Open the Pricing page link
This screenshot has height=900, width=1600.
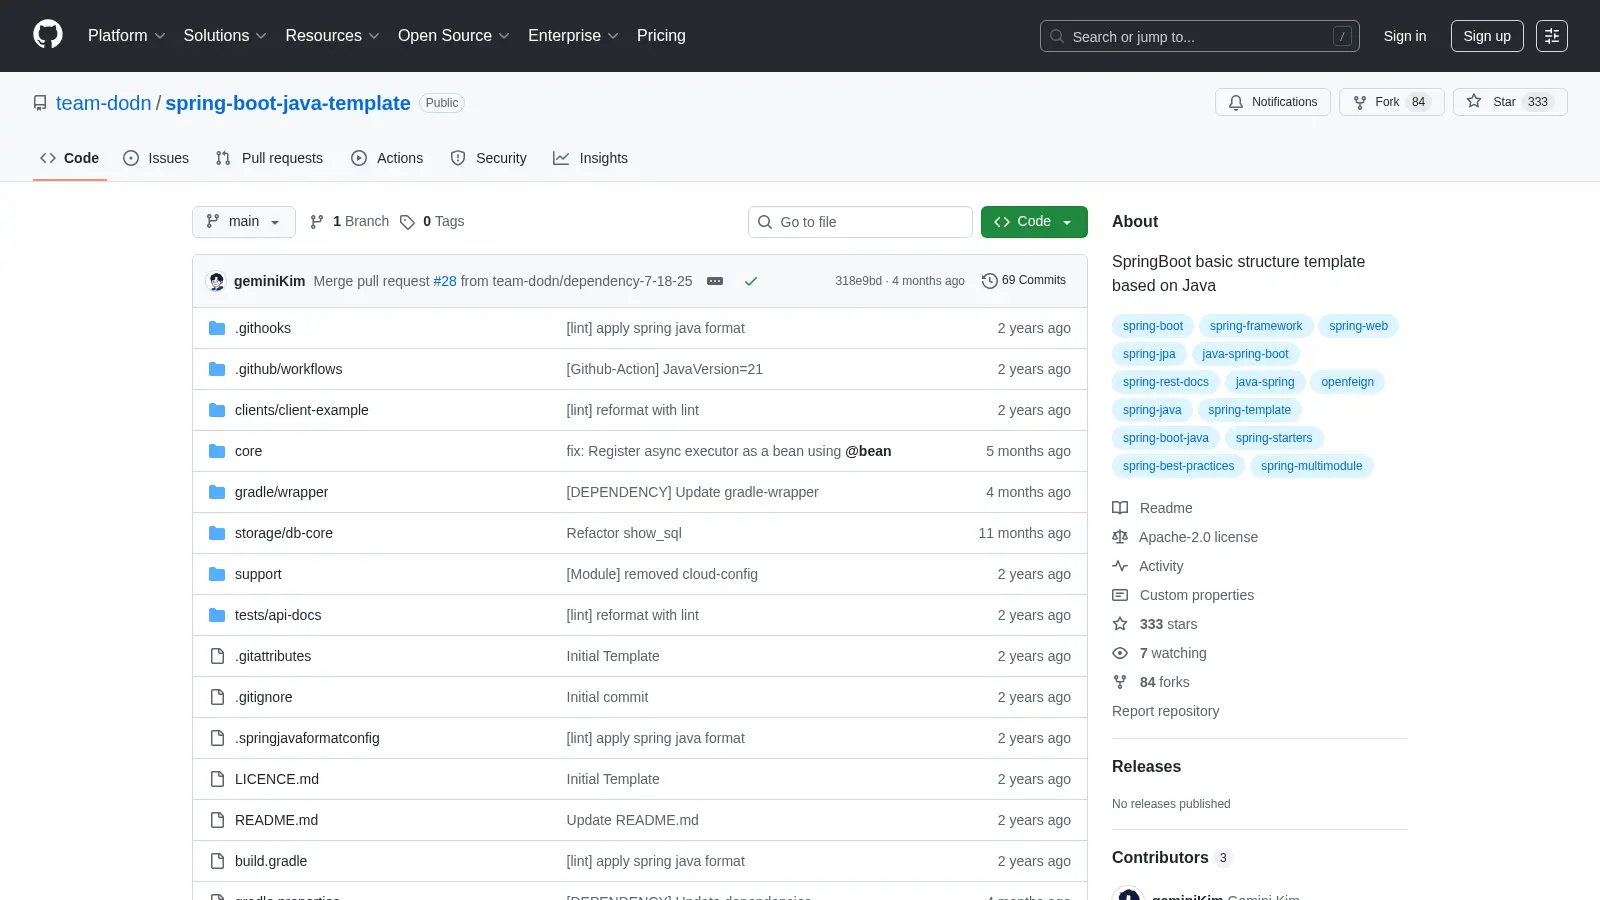pos(661,36)
